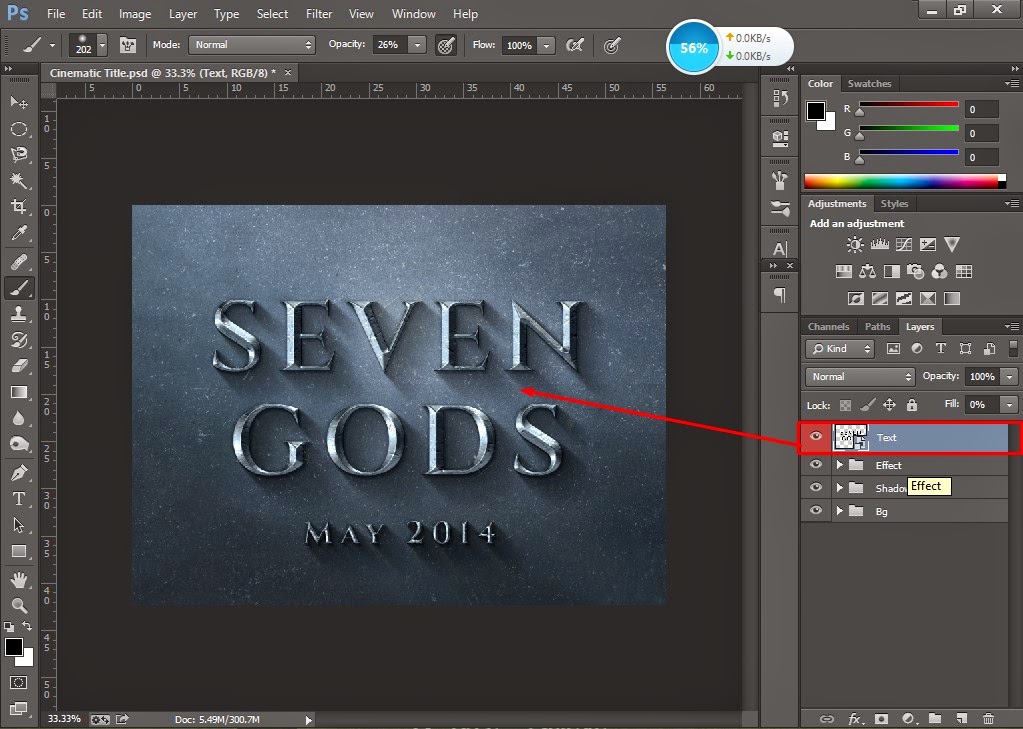Open the Brightness/Contrast adjustment
This screenshot has width=1023, height=729.
[856, 244]
